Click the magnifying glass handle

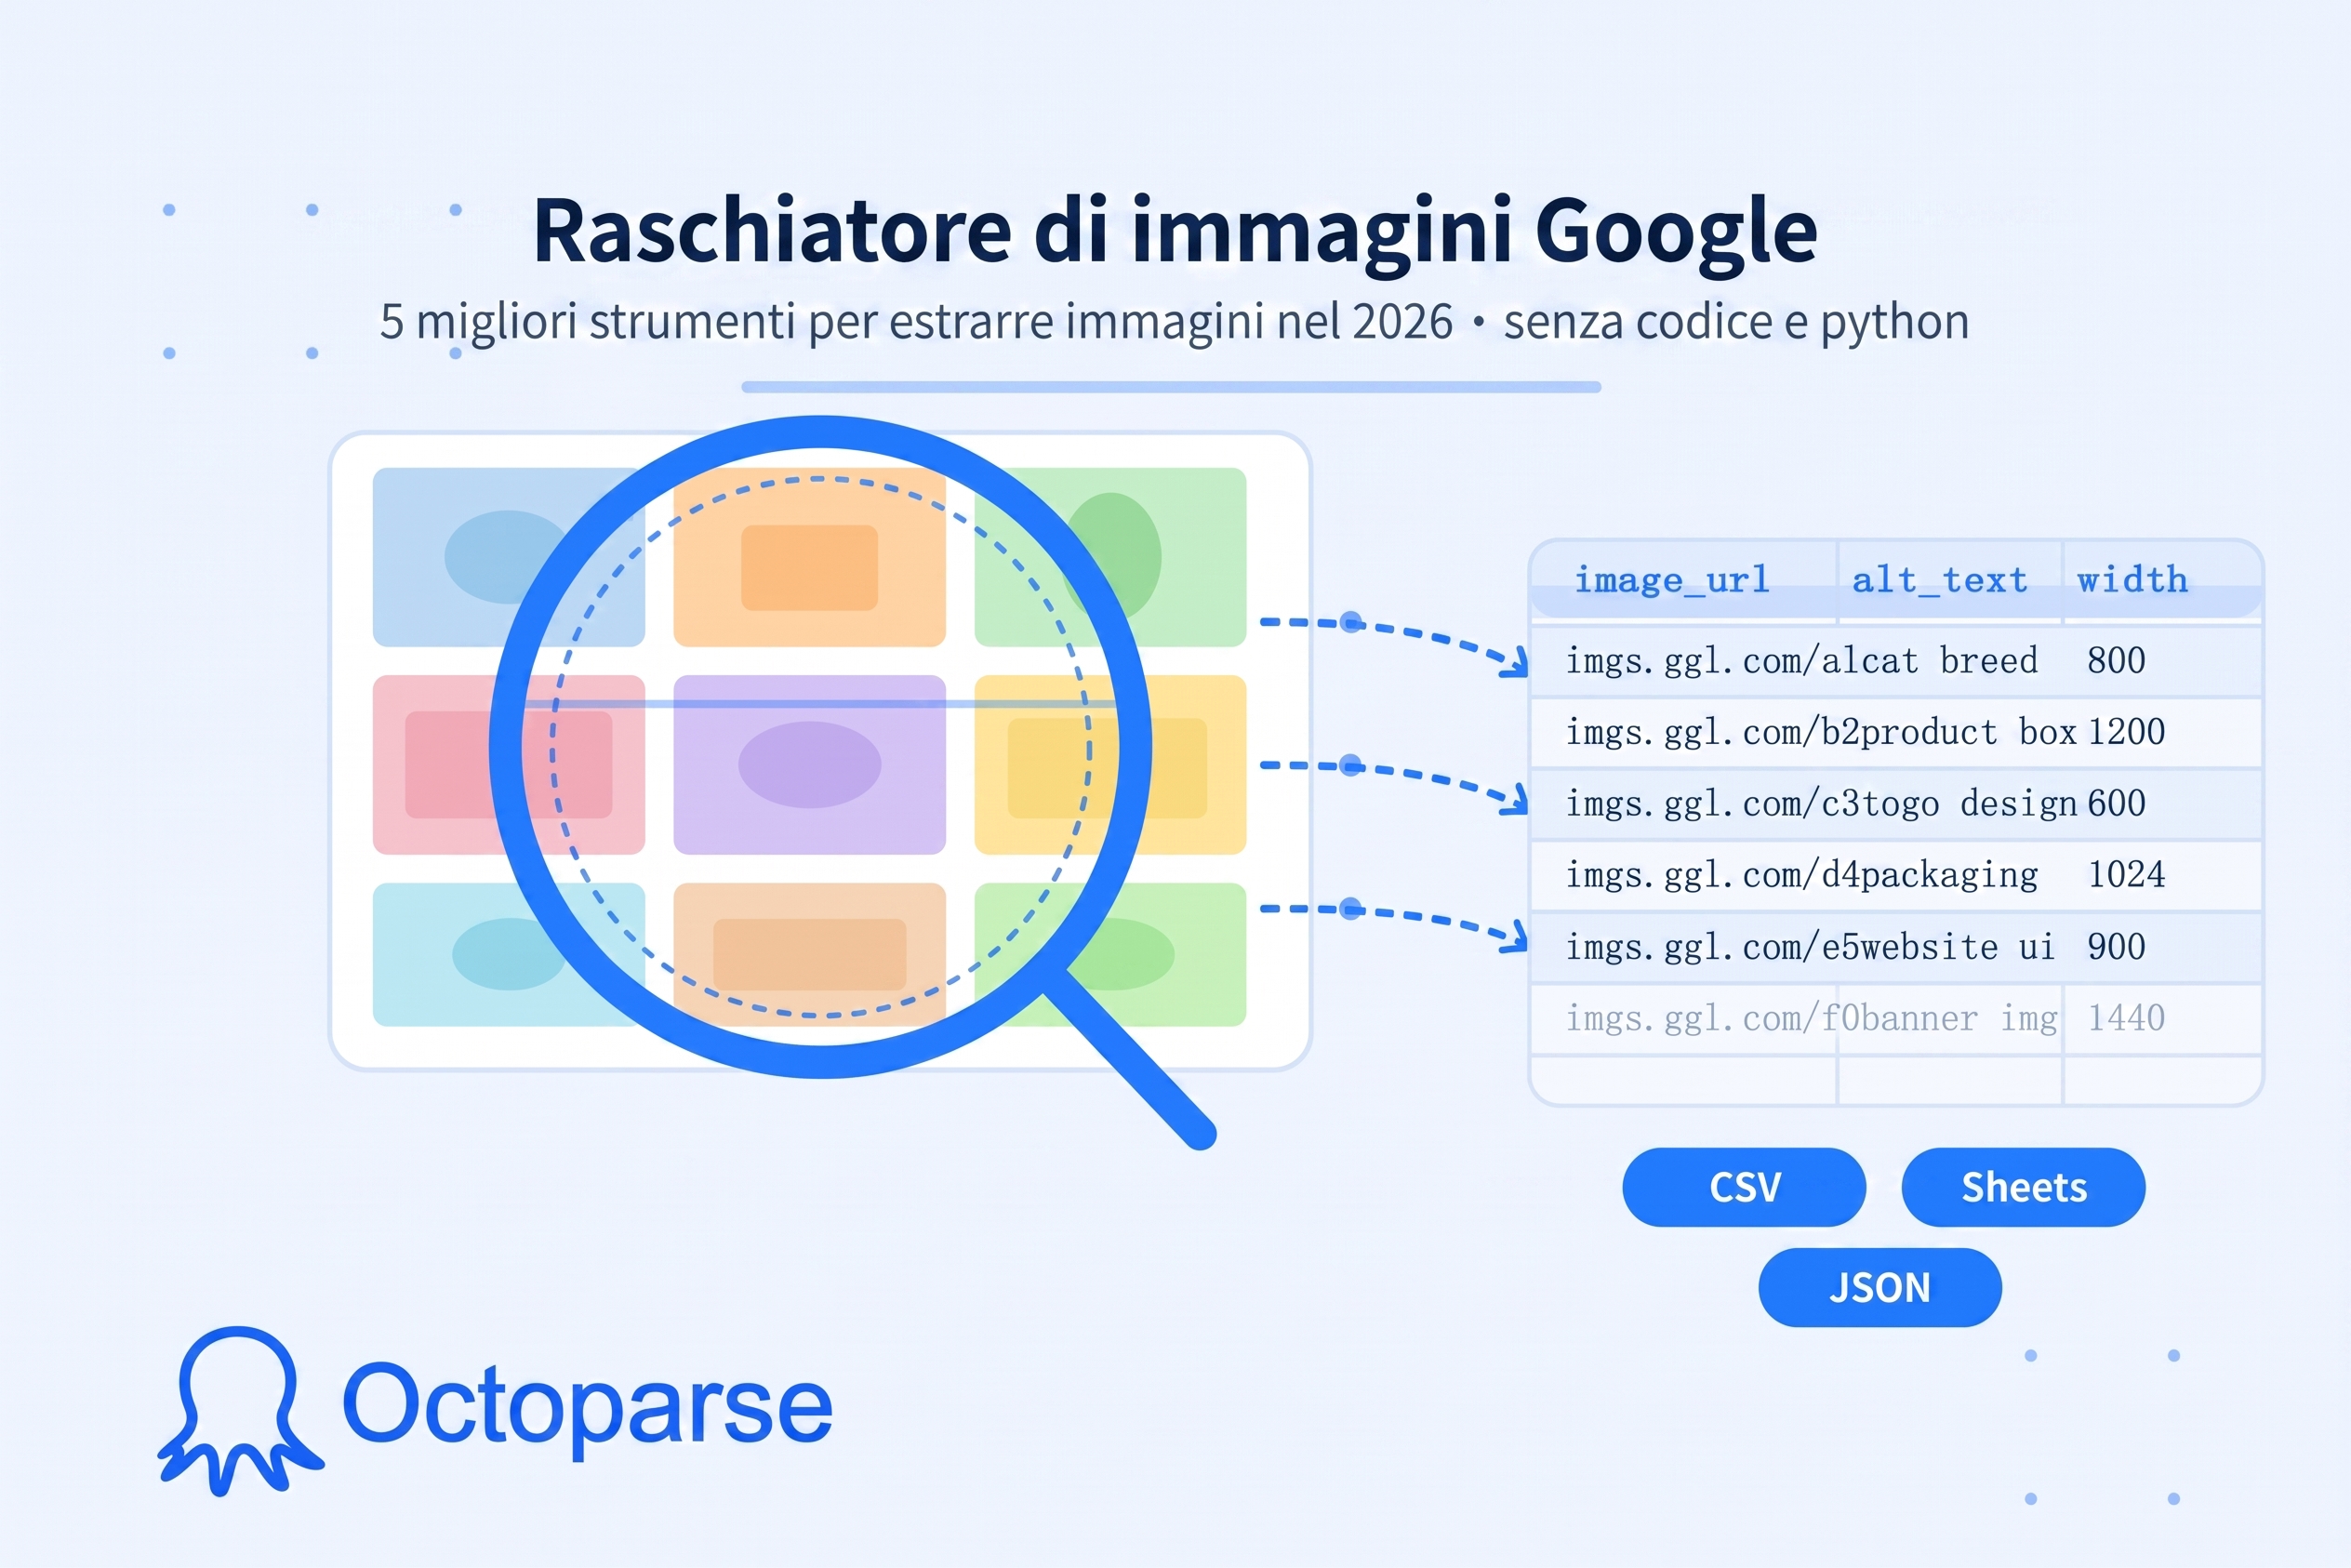[x=1130, y=1058]
